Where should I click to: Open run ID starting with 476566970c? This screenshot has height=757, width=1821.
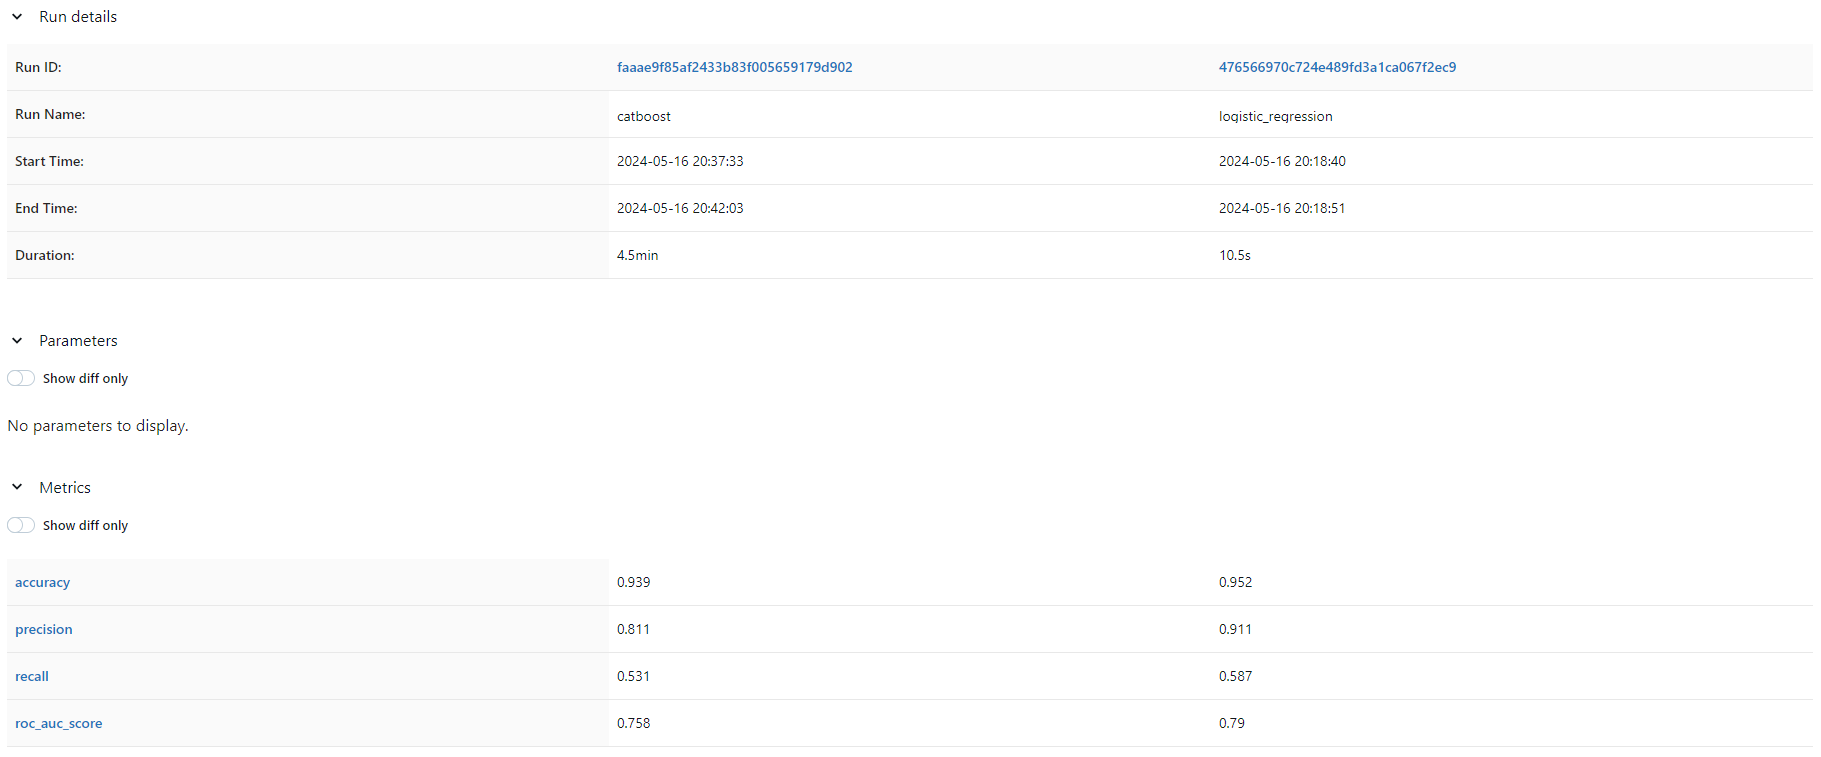point(1337,68)
